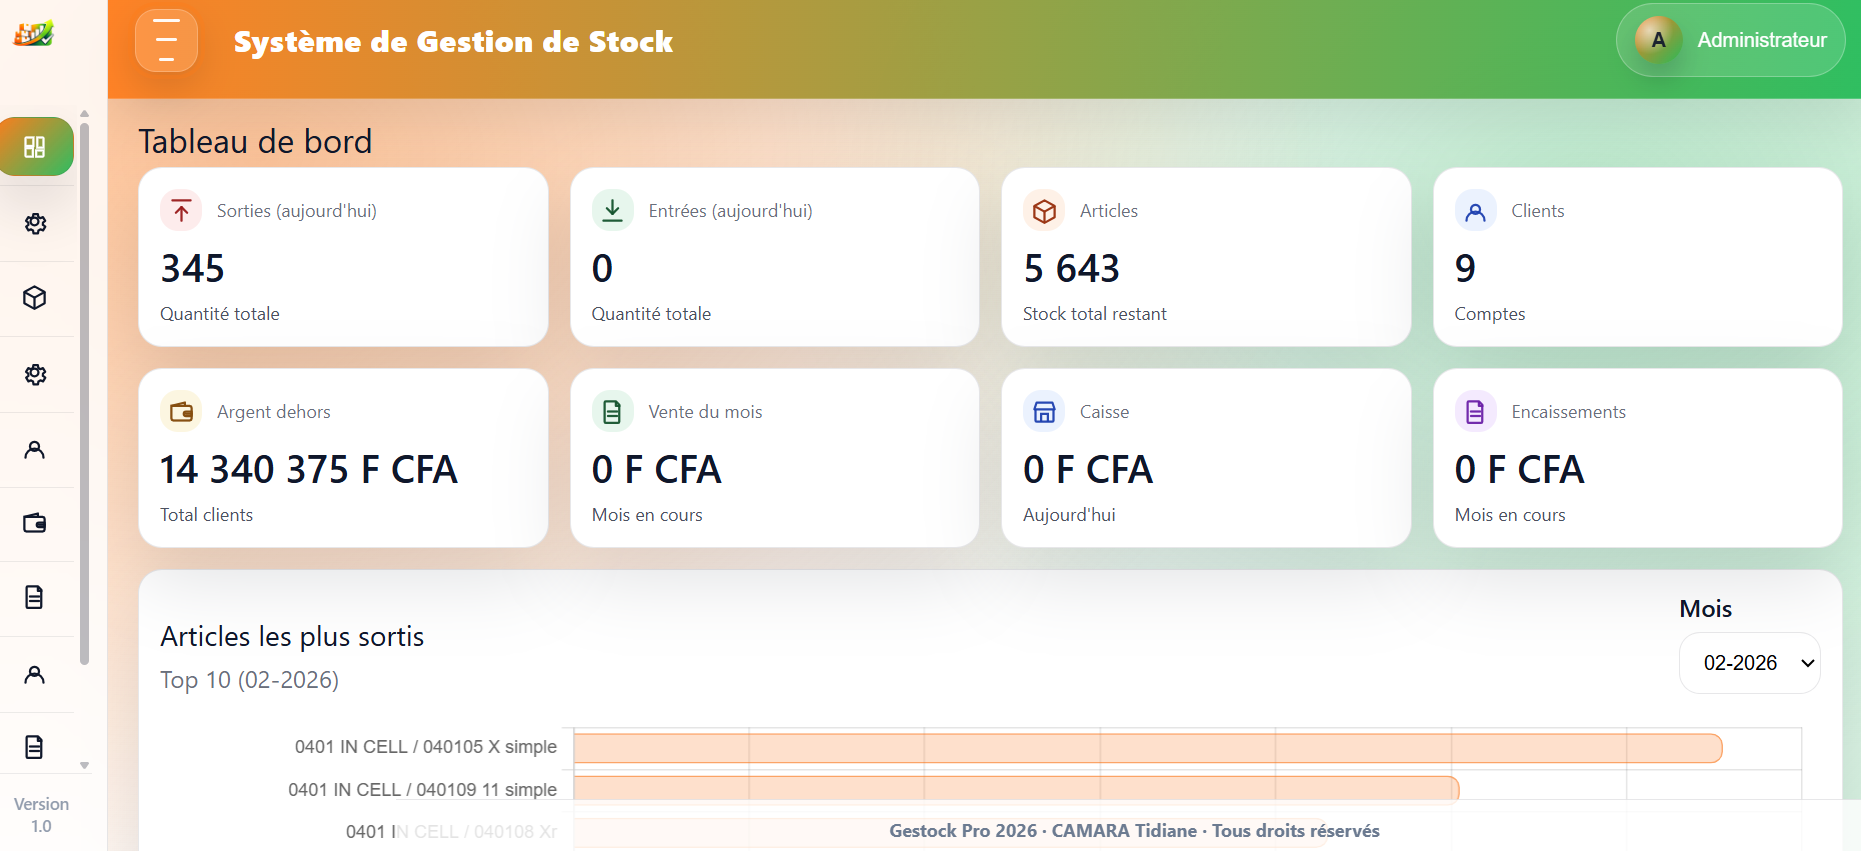Click the '14 340 375 F CFA' amount
The width and height of the screenshot is (1861, 851).
click(309, 469)
